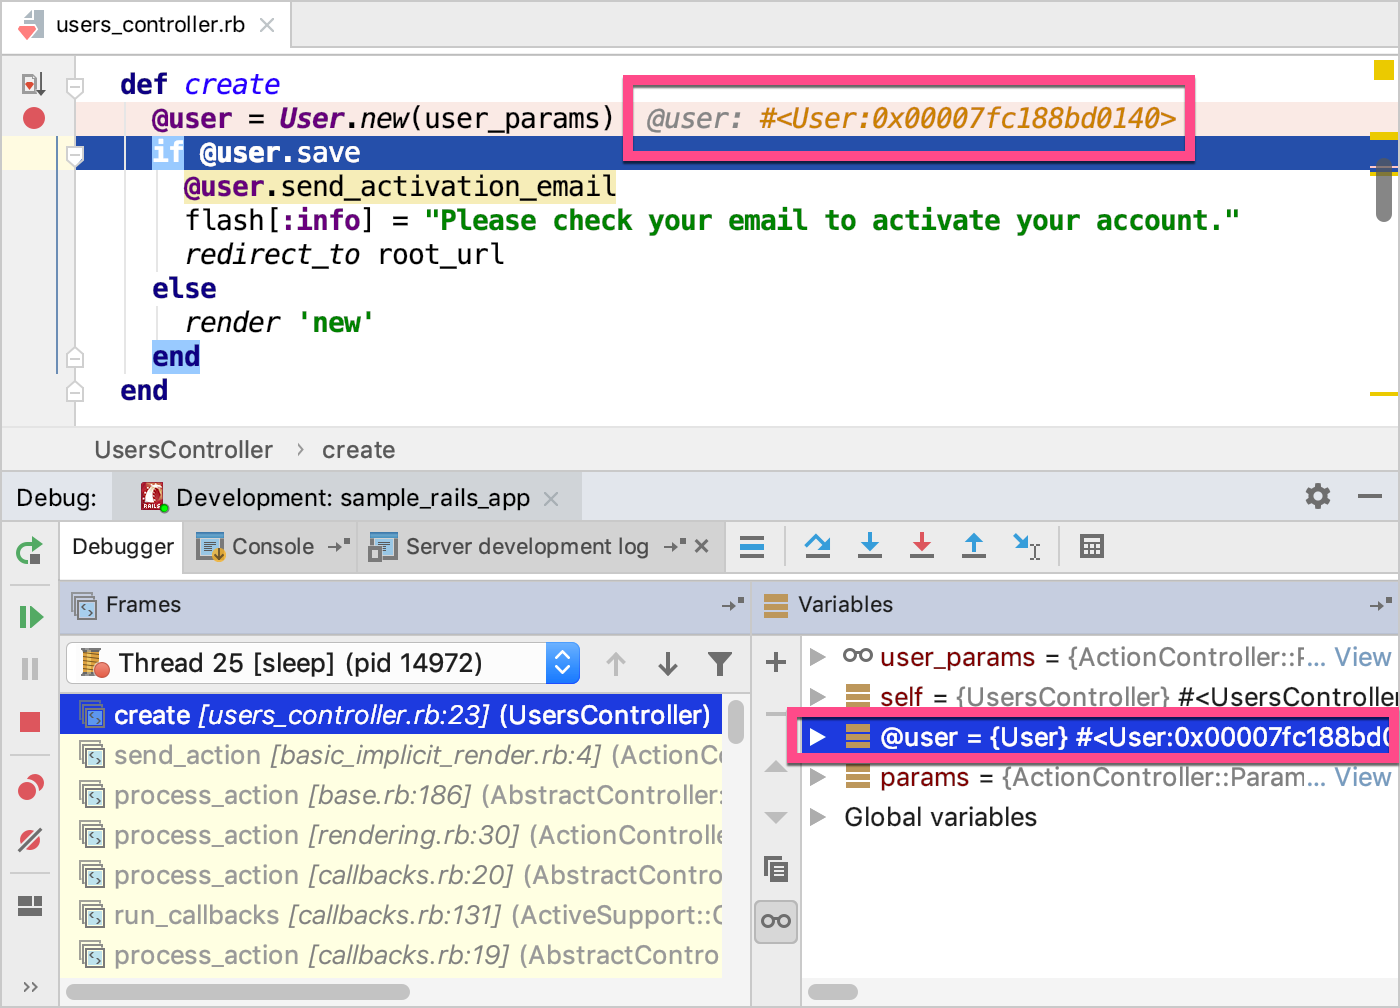Select the create [users_controller.rb:23] frame
1400x1008 pixels.
click(391, 715)
